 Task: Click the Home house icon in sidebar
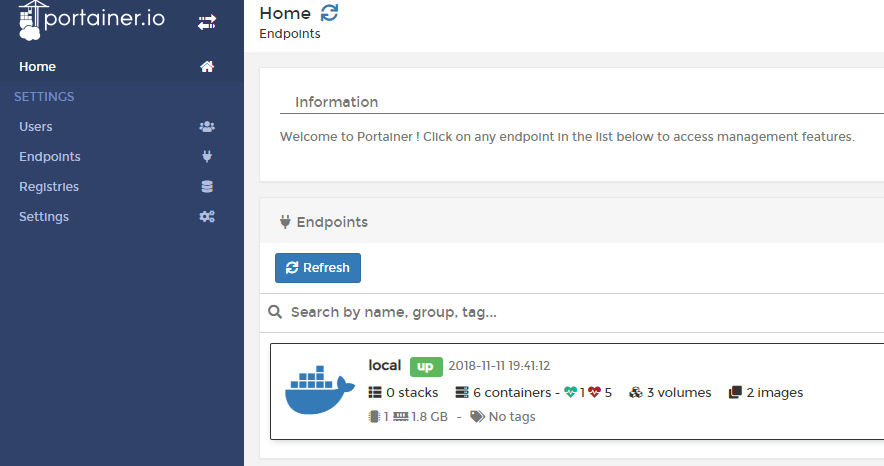(207, 67)
